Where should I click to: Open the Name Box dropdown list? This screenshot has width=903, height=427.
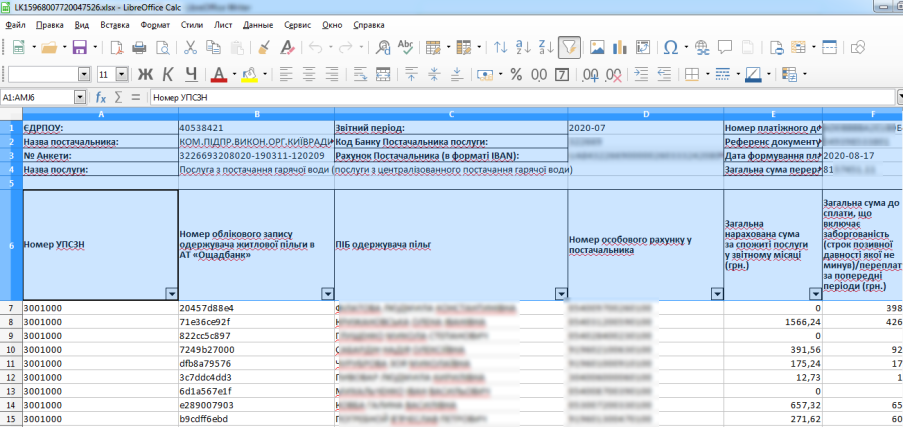click(81, 97)
